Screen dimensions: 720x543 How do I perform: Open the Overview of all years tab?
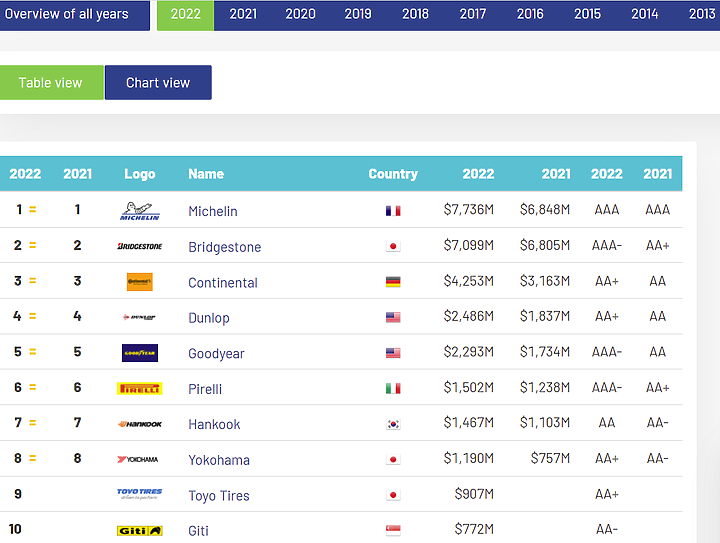67,14
